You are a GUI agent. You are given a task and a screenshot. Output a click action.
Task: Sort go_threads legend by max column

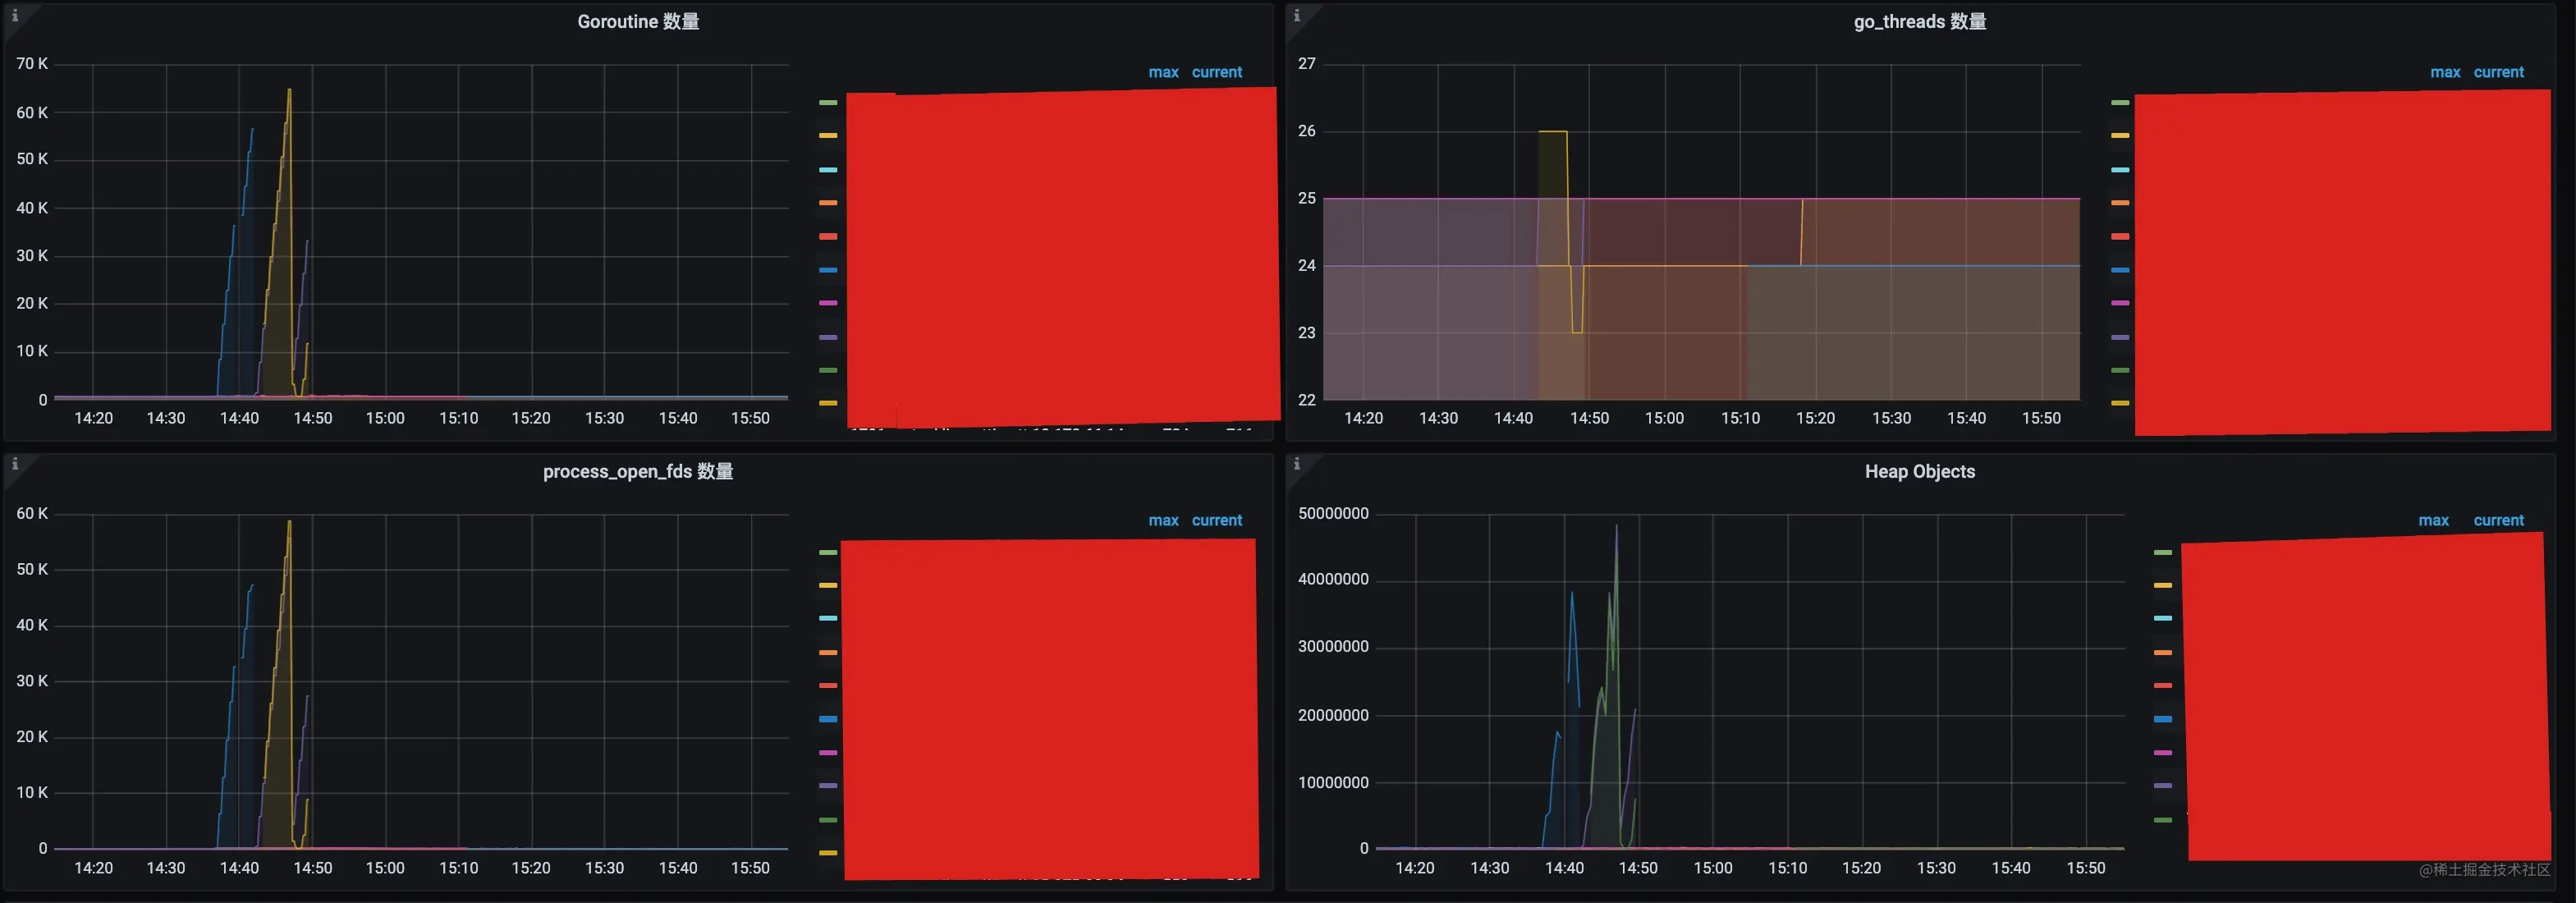coord(2445,72)
